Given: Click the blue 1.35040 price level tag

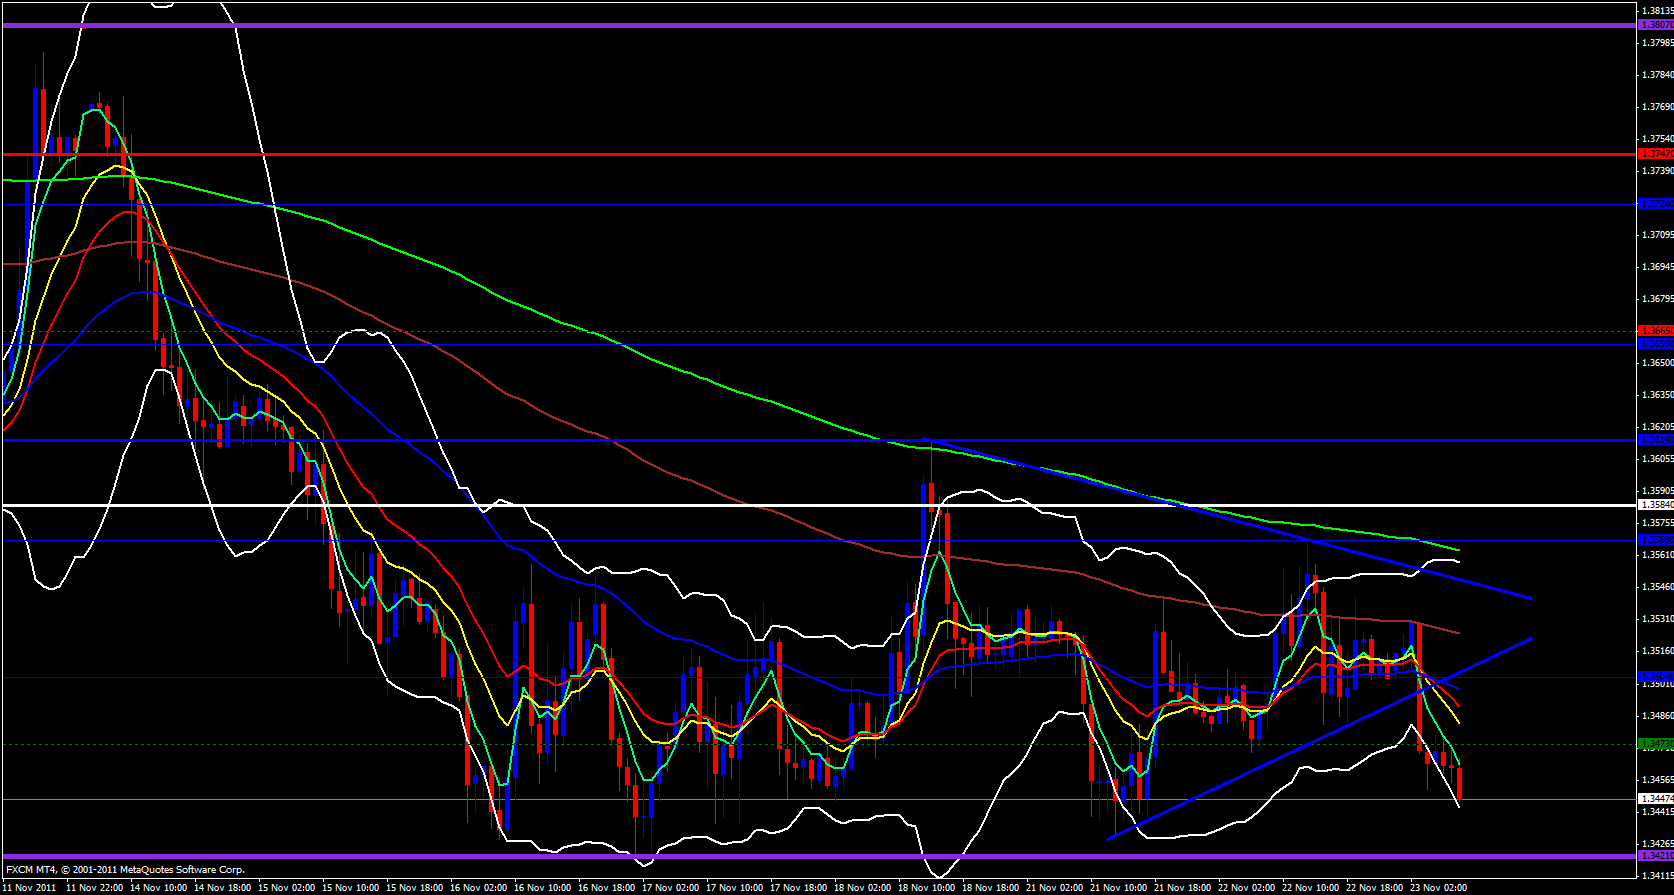Looking at the screenshot, I should 1655,677.
